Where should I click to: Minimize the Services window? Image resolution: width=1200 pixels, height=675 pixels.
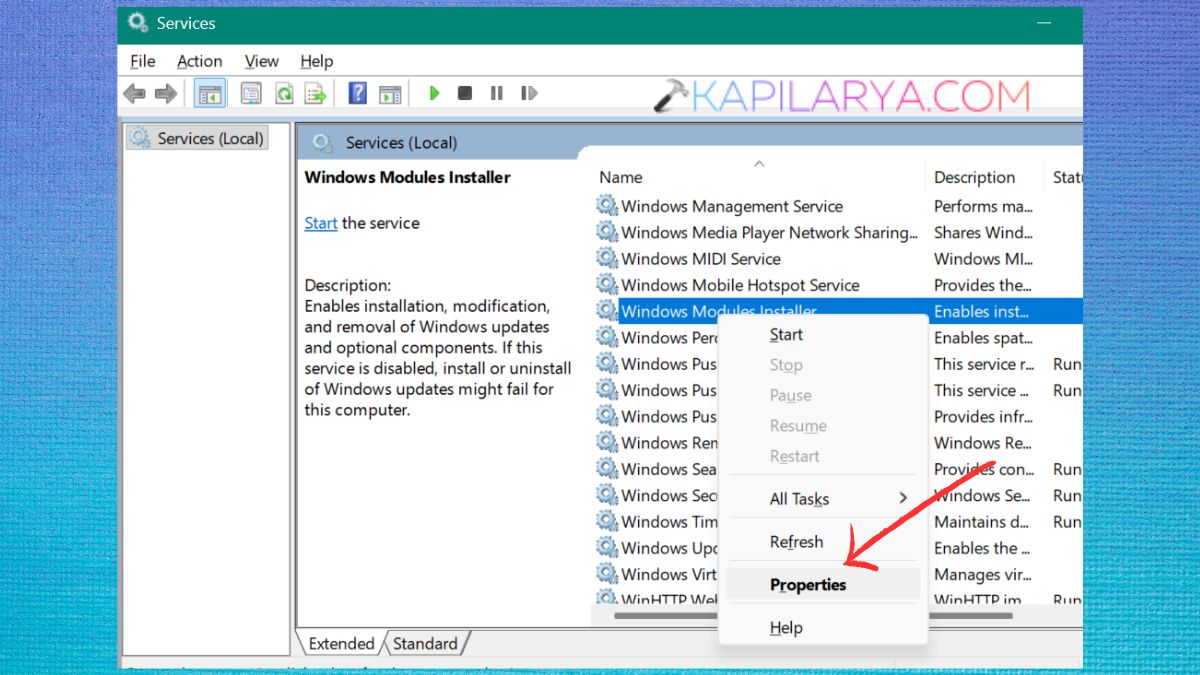tap(1044, 23)
